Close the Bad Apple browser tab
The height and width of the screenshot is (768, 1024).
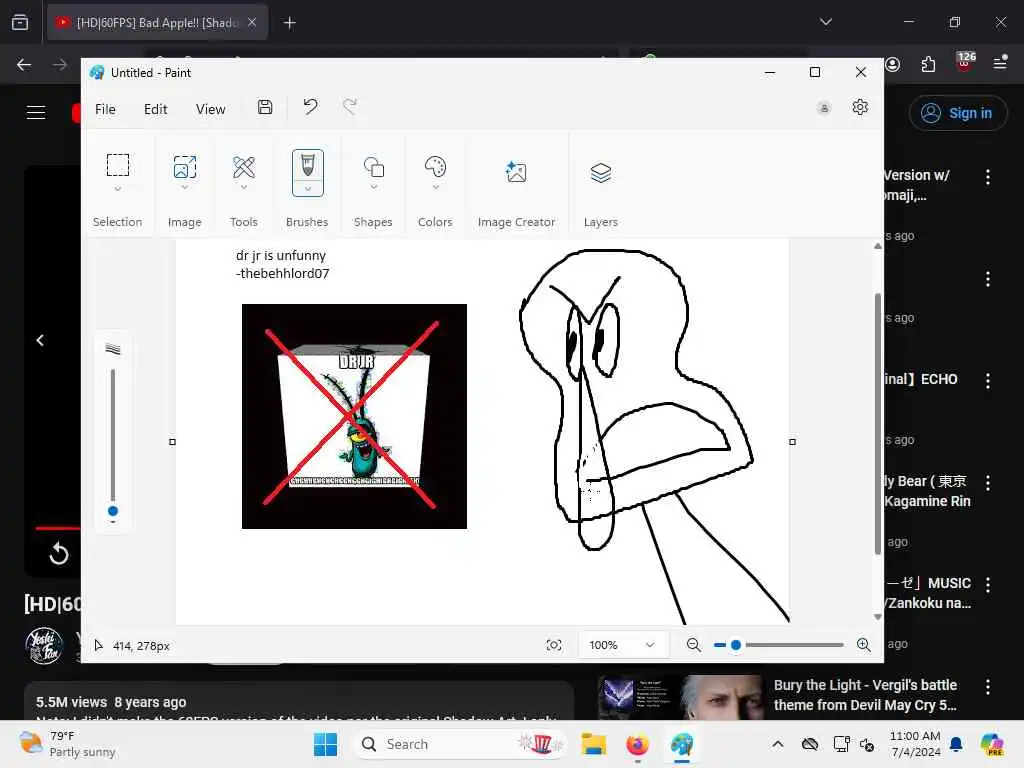252,23
